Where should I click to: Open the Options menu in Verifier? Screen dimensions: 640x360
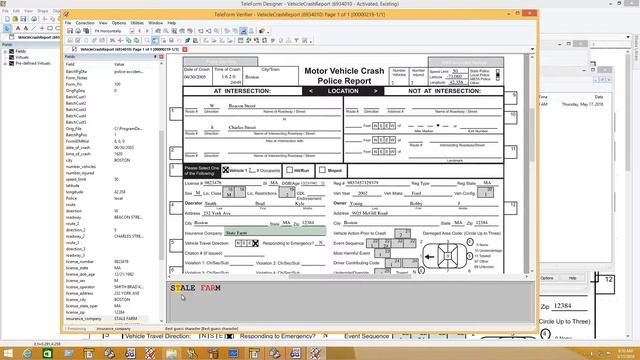119,23
